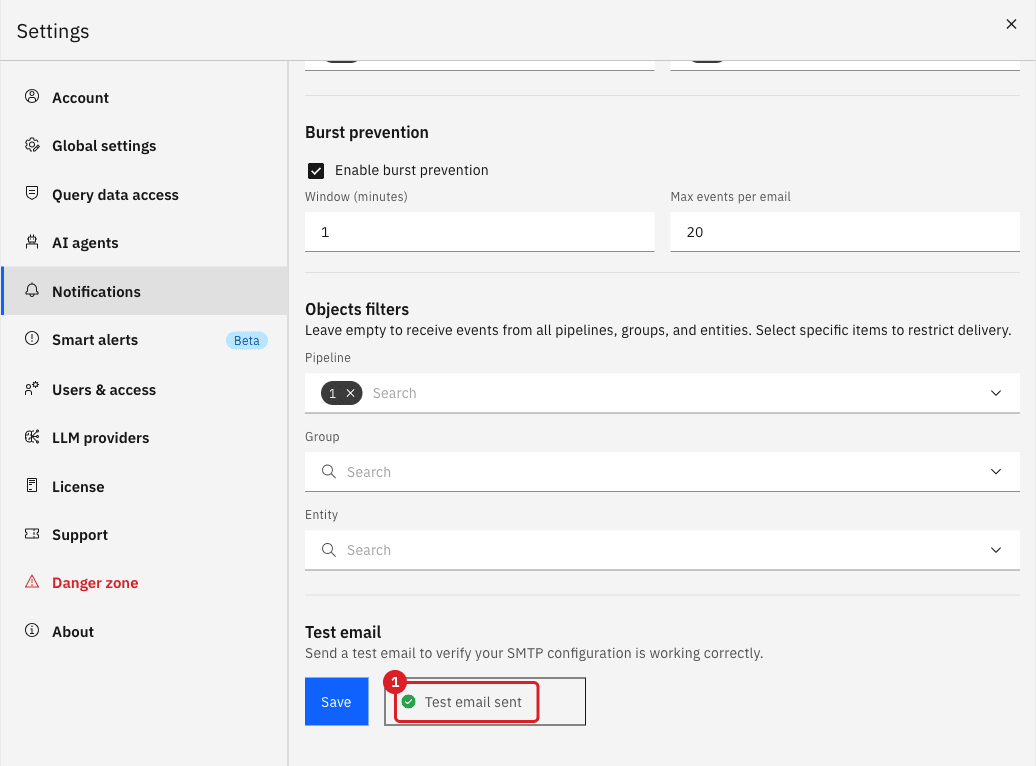Image resolution: width=1036 pixels, height=766 pixels.
Task: Open Global settings section
Action: [x=145, y=145]
